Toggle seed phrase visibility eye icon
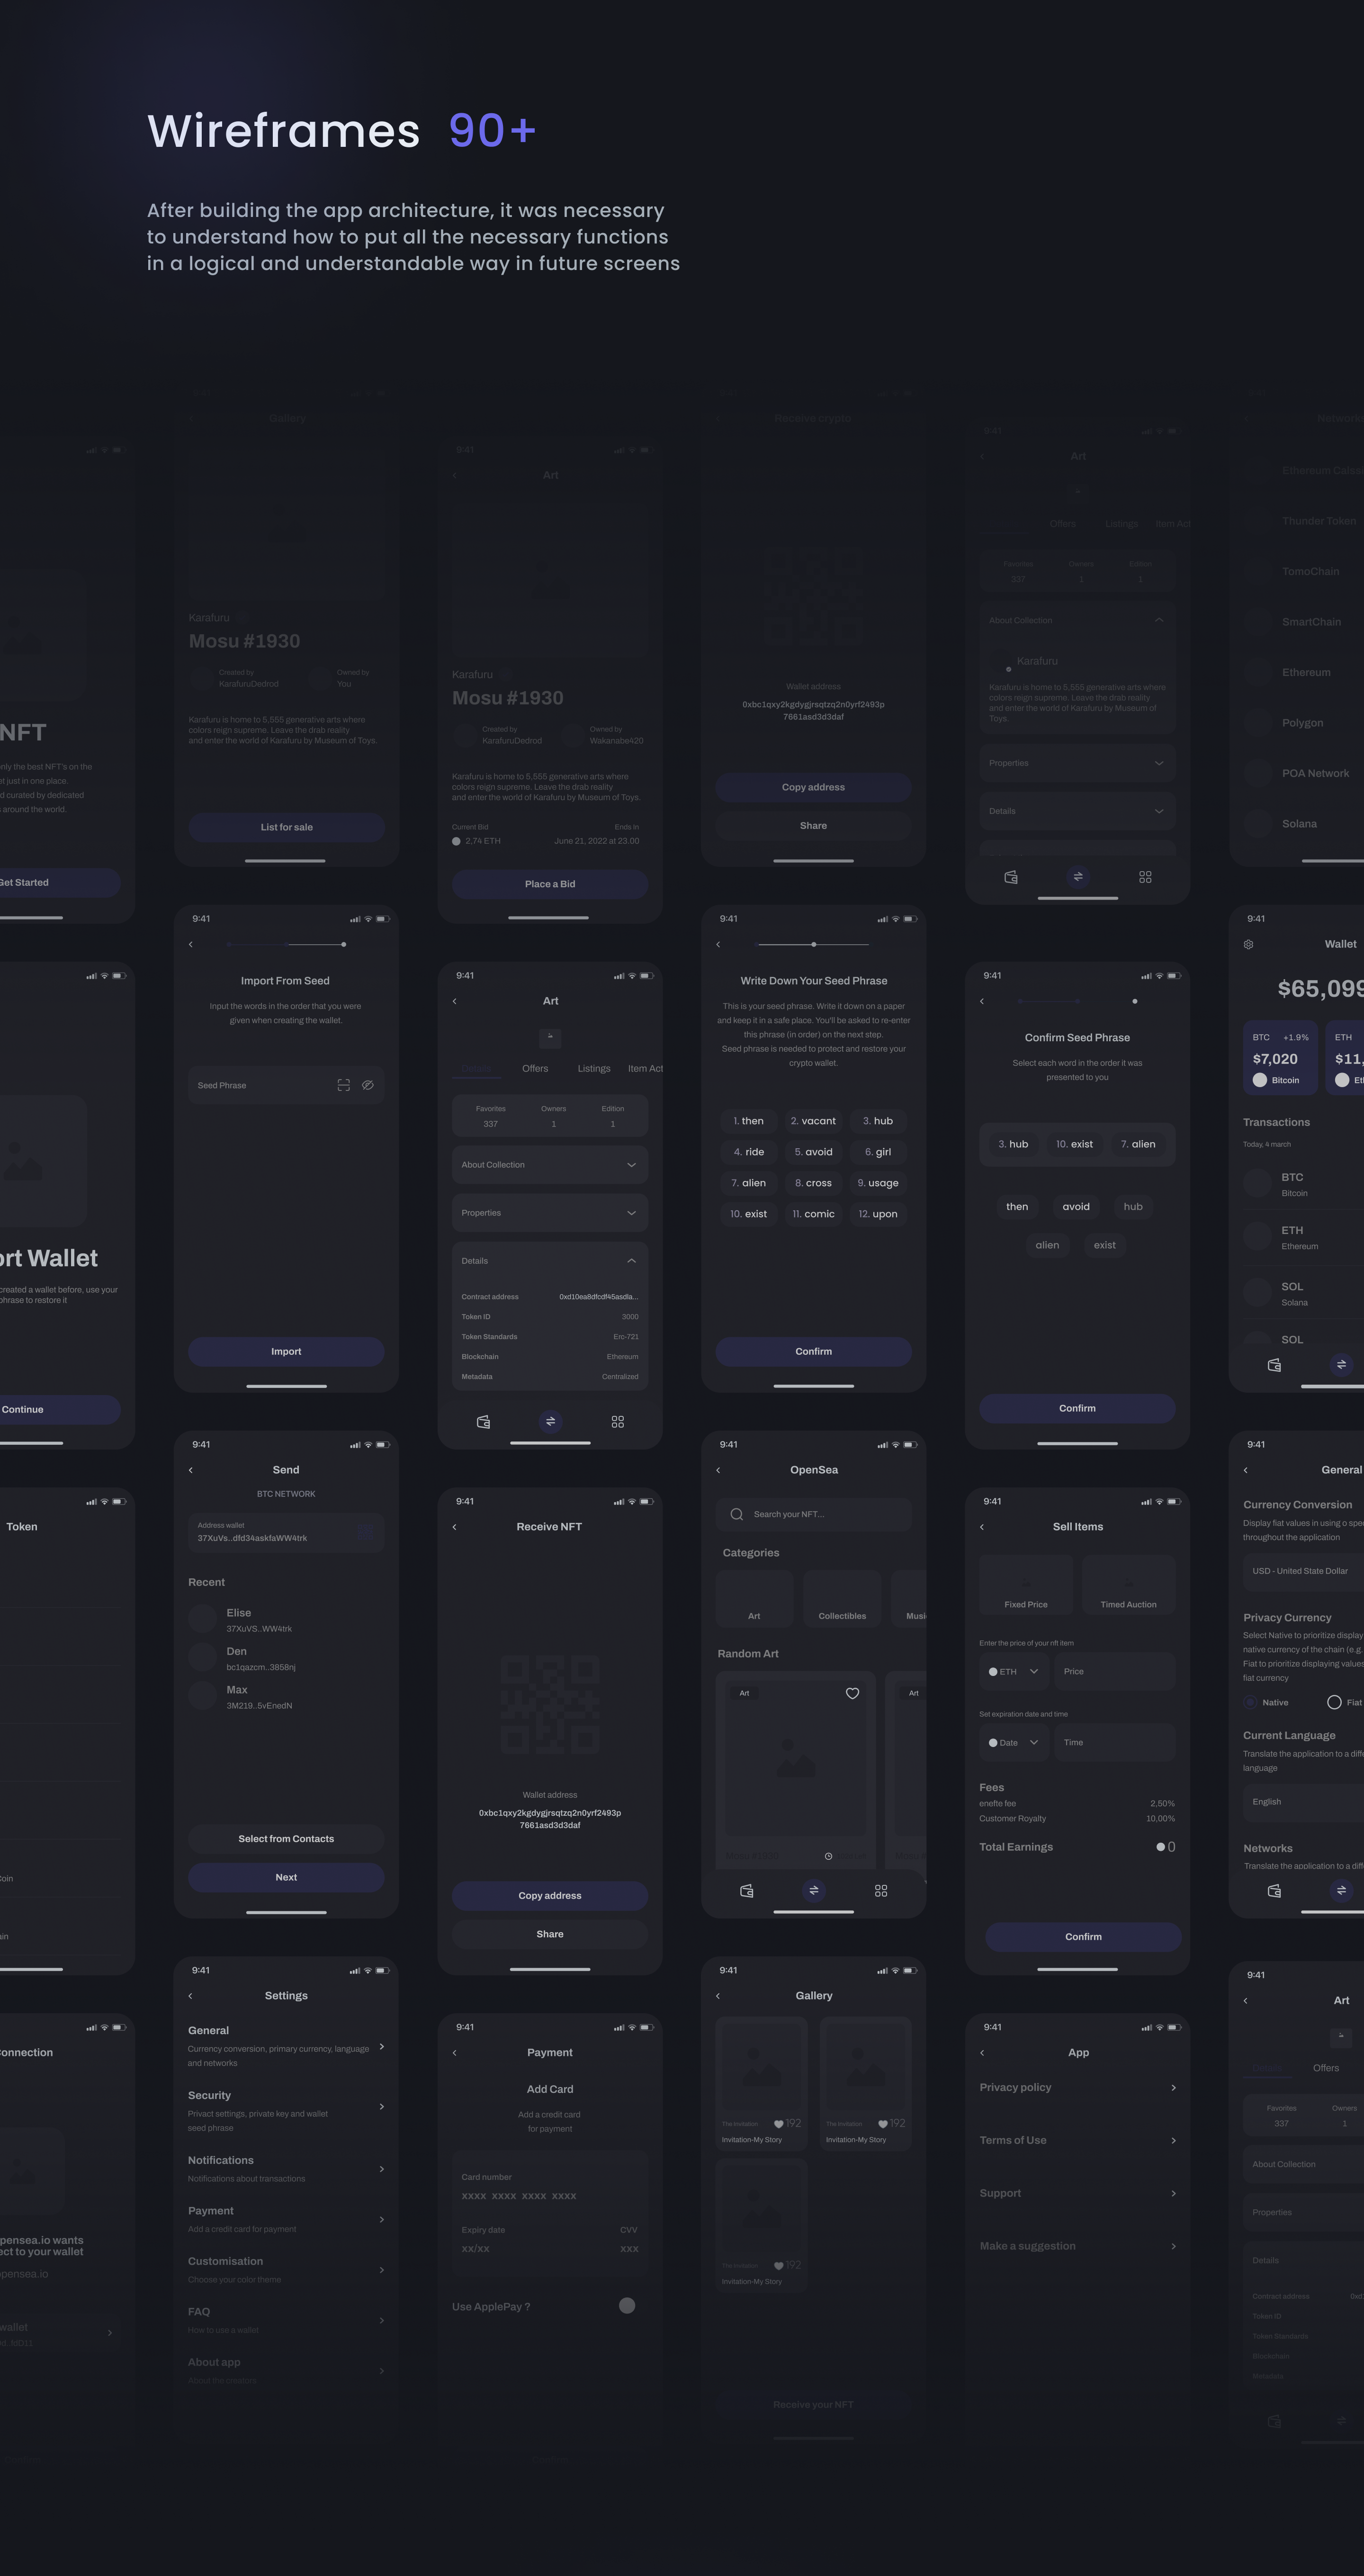The width and height of the screenshot is (1364, 2576). pyautogui.click(x=368, y=1085)
